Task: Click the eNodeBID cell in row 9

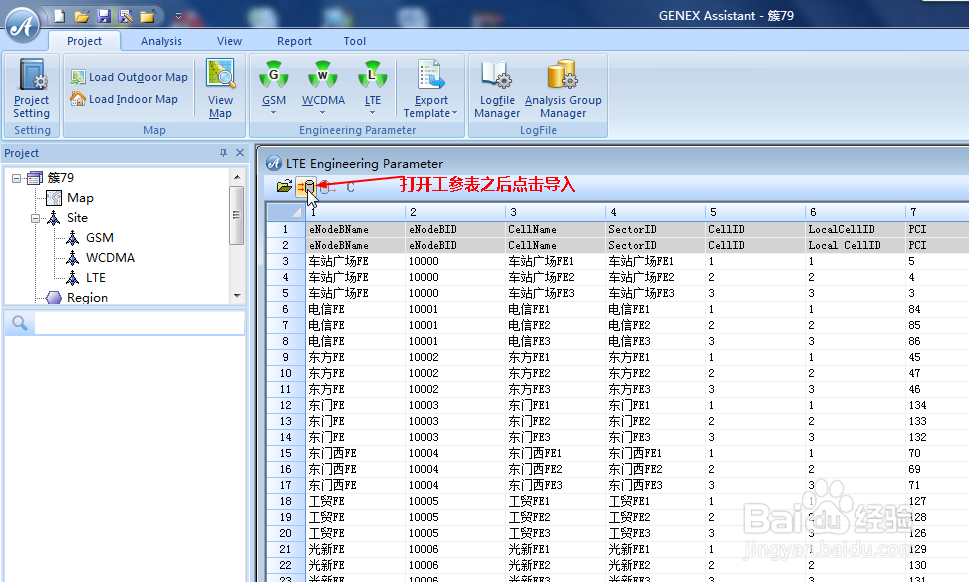Action: (x=455, y=357)
